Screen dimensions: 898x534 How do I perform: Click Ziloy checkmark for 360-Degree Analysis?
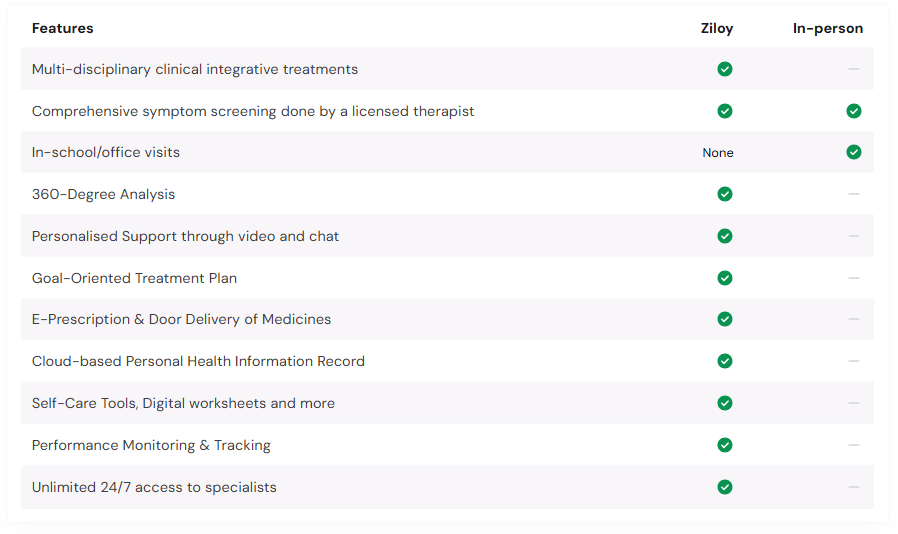click(725, 194)
